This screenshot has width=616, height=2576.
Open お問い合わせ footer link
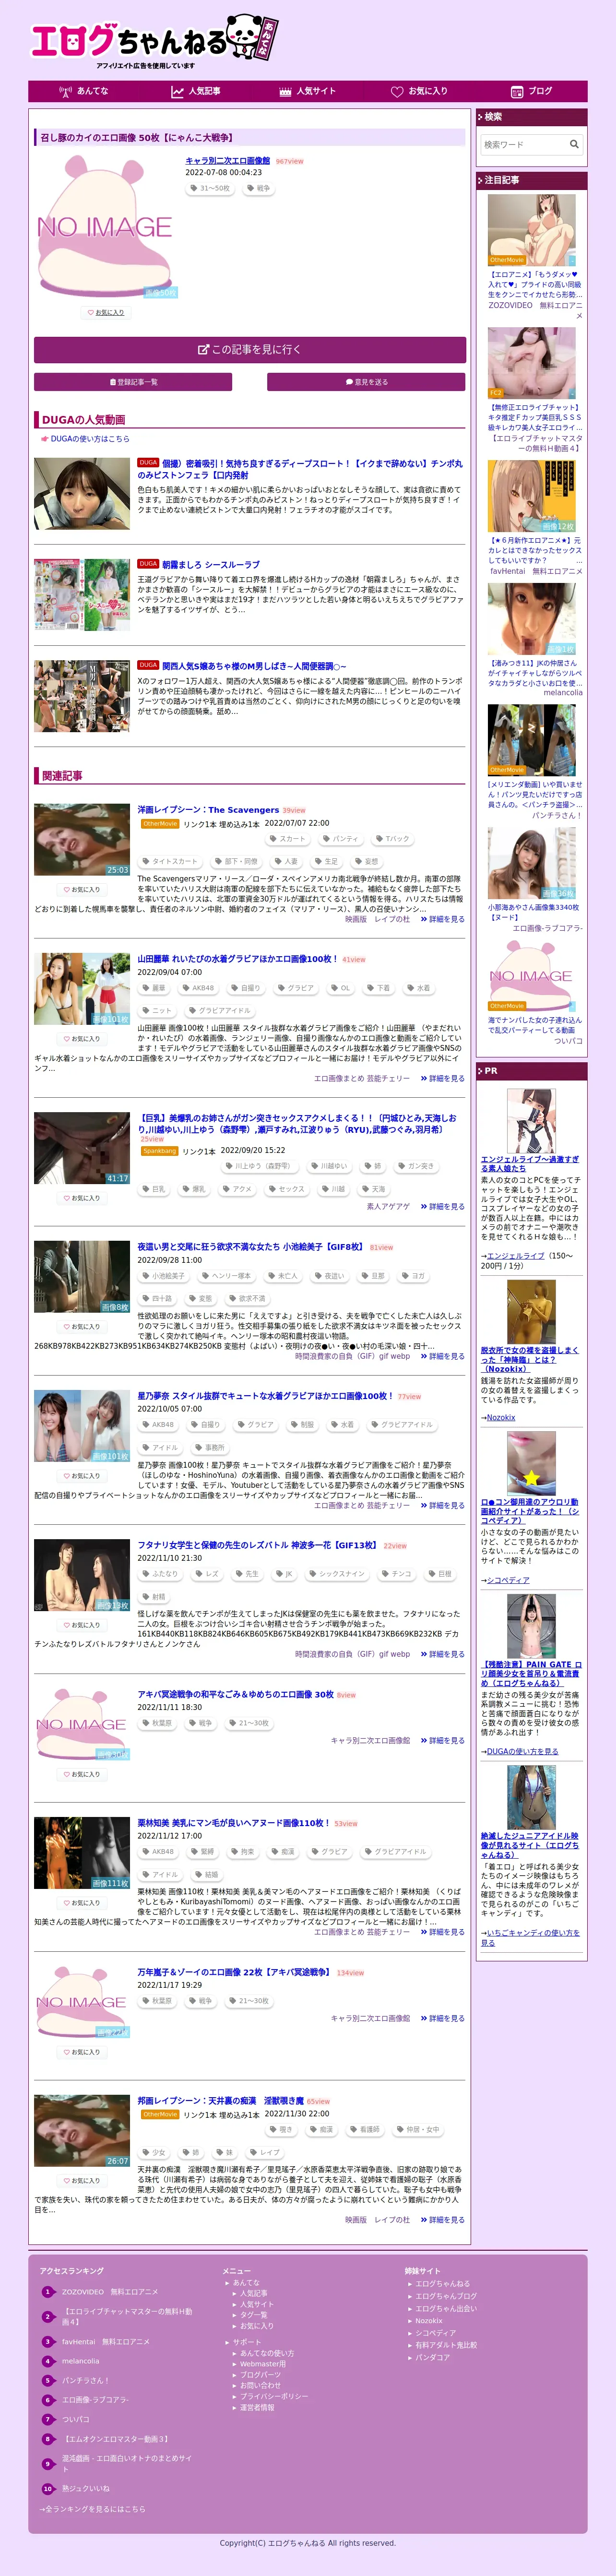[260, 2385]
